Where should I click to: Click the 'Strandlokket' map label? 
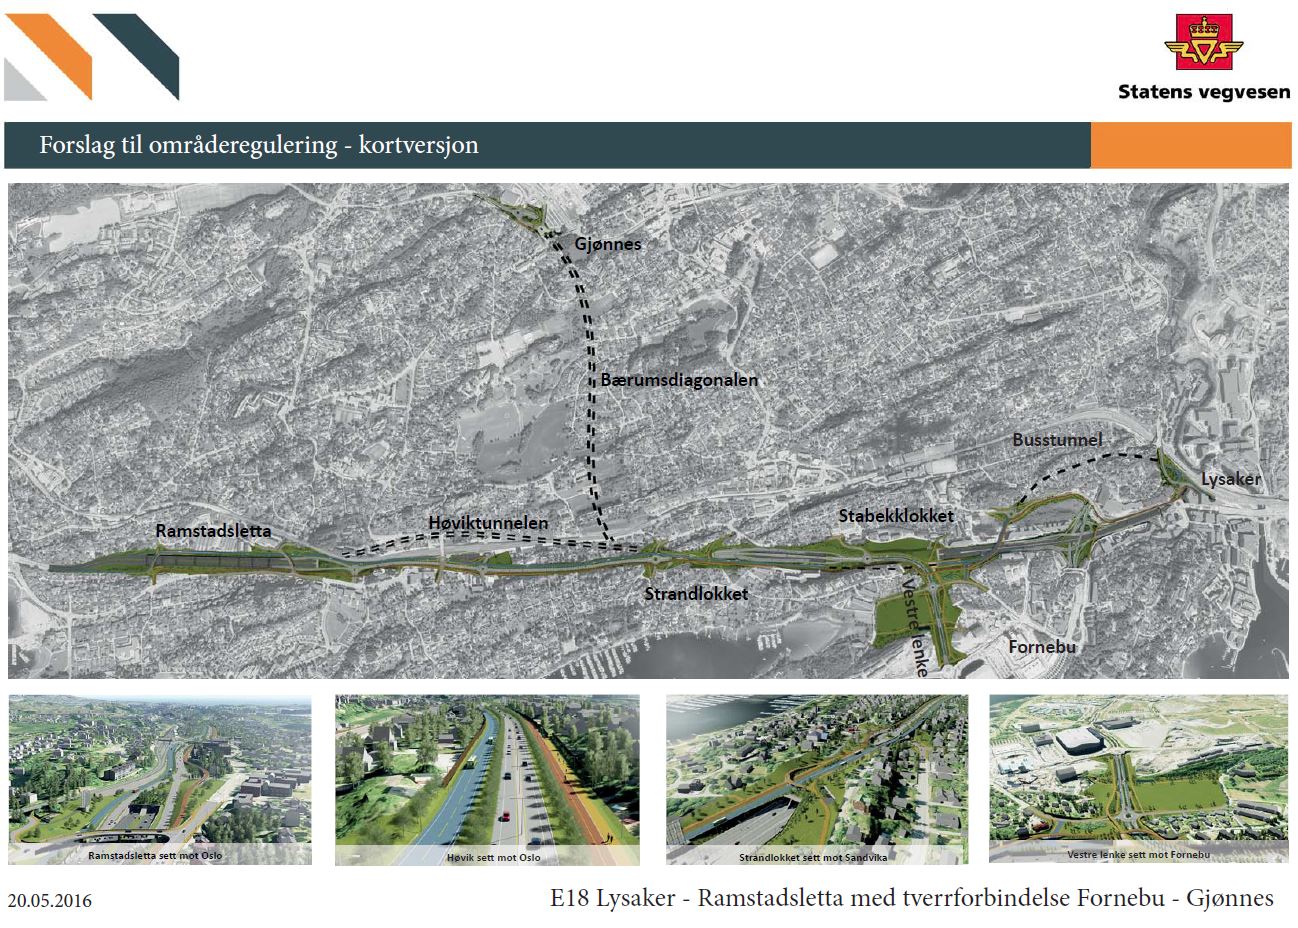pyautogui.click(x=696, y=593)
